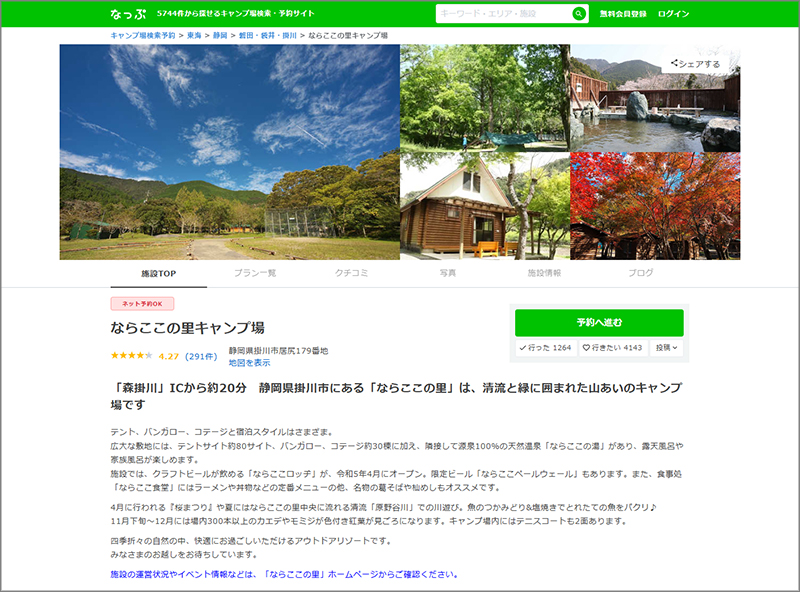800x592 pixels.
Task: Click 無料会員登録 in the header
Action: pyautogui.click(x=623, y=14)
